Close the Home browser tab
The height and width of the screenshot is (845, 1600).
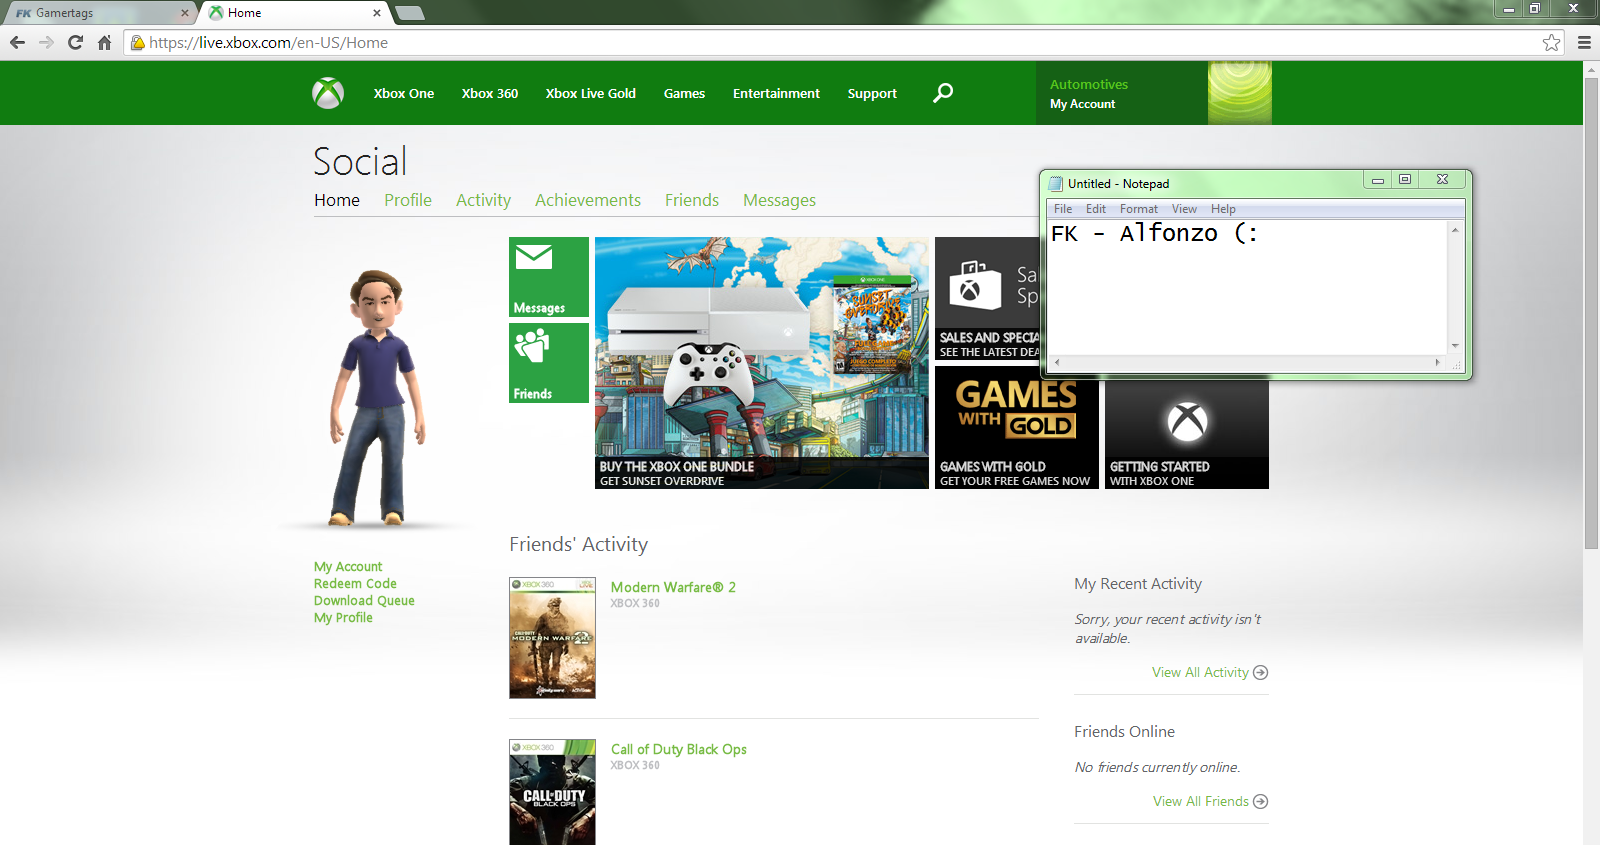click(x=377, y=13)
